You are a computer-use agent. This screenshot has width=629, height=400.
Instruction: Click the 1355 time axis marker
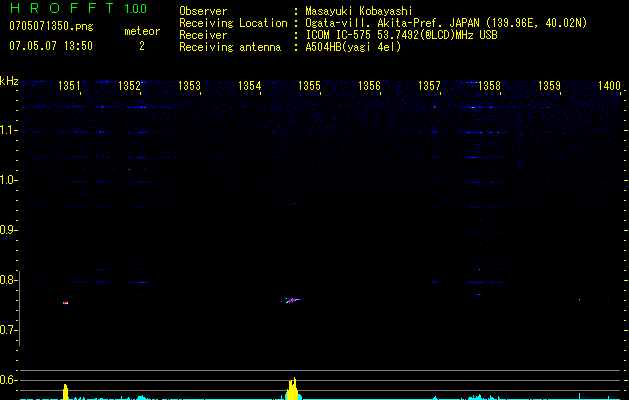coord(309,86)
